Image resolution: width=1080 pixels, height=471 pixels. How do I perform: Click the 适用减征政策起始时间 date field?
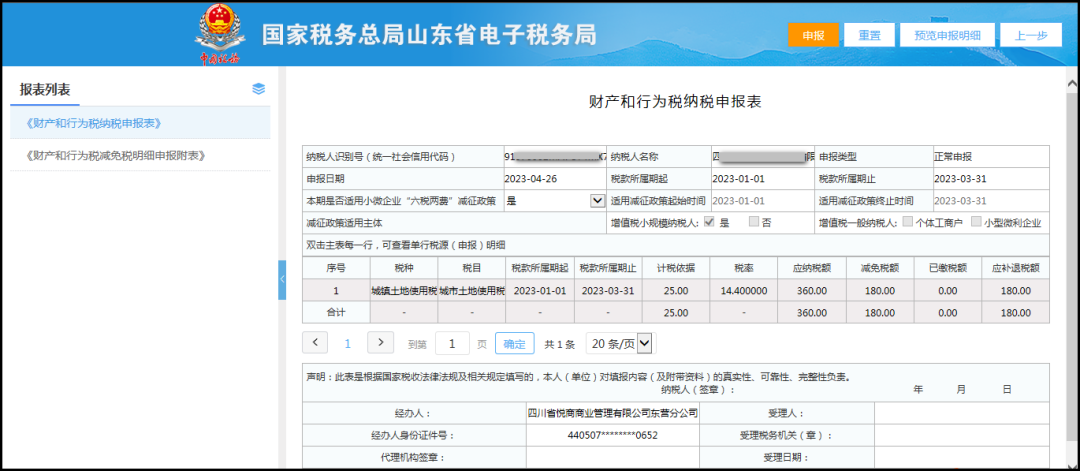pos(760,200)
